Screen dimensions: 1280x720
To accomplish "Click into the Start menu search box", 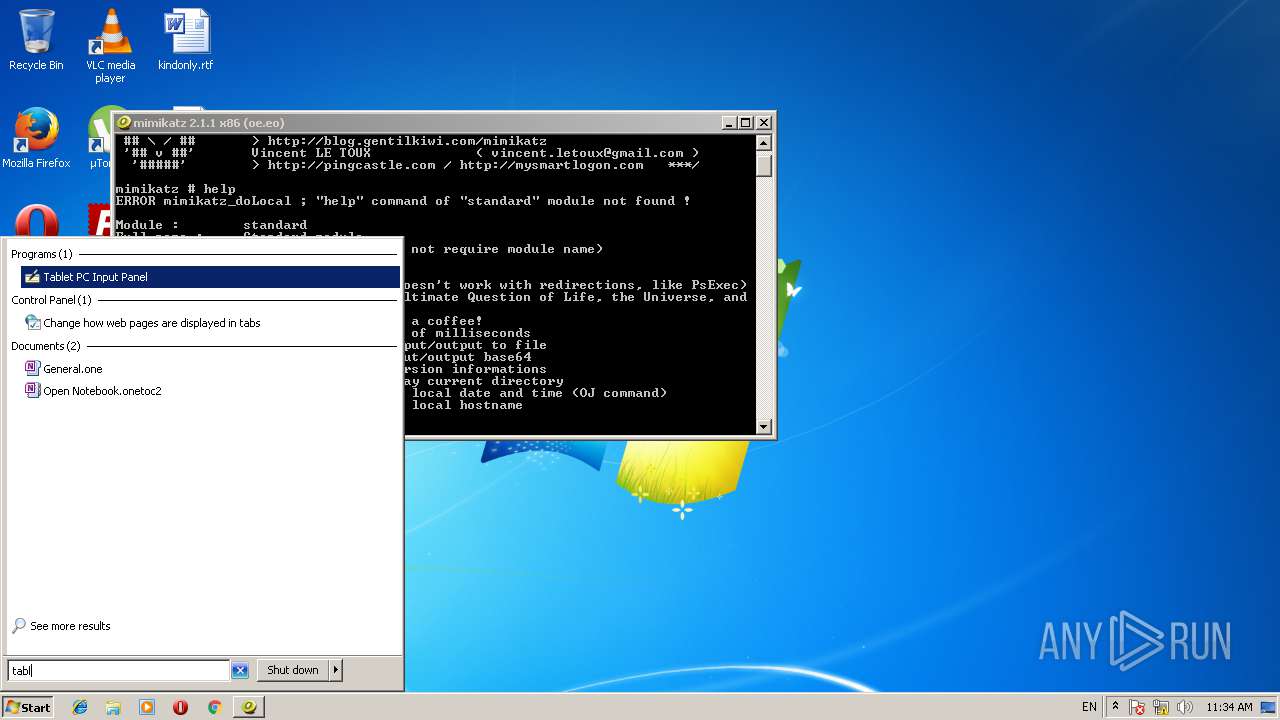I will (x=118, y=670).
